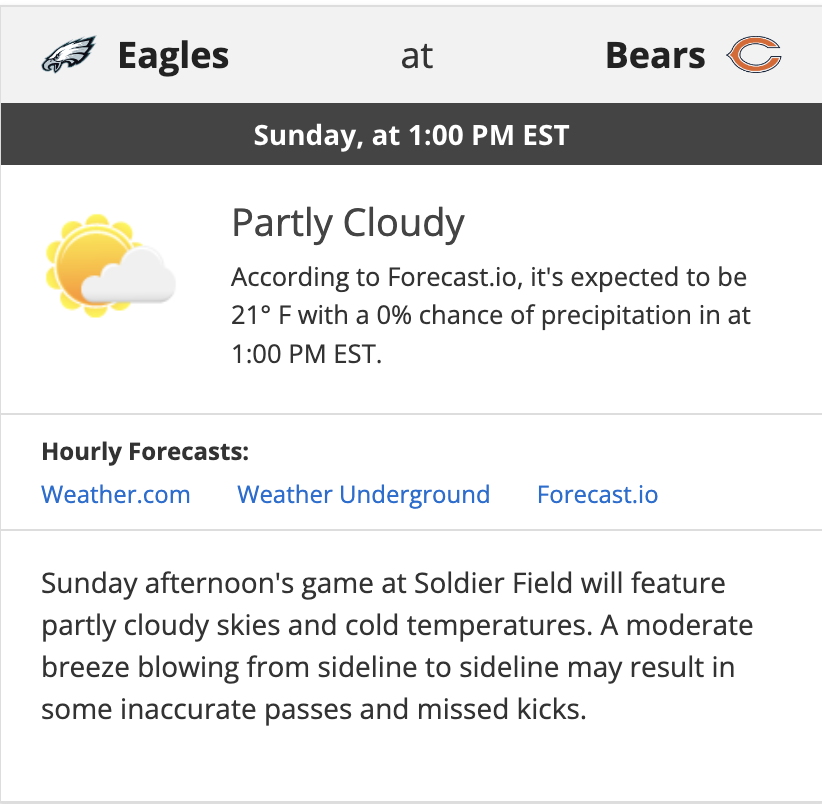Click the Hourly Forecasts label
This screenshot has width=822, height=804.
click(145, 452)
